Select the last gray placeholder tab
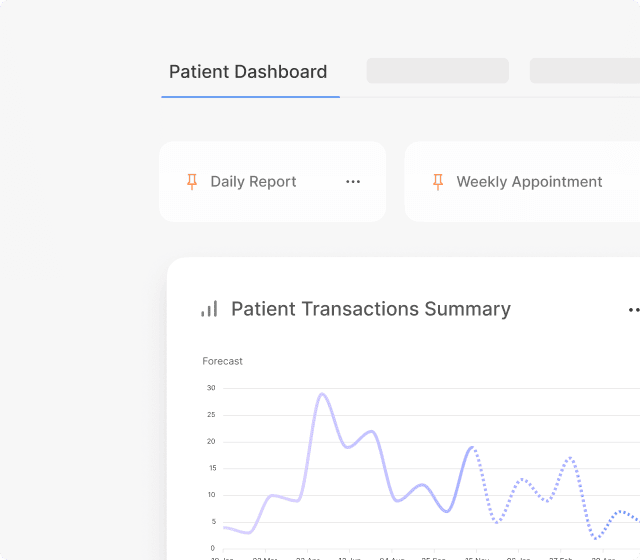 pyautogui.click(x=585, y=71)
